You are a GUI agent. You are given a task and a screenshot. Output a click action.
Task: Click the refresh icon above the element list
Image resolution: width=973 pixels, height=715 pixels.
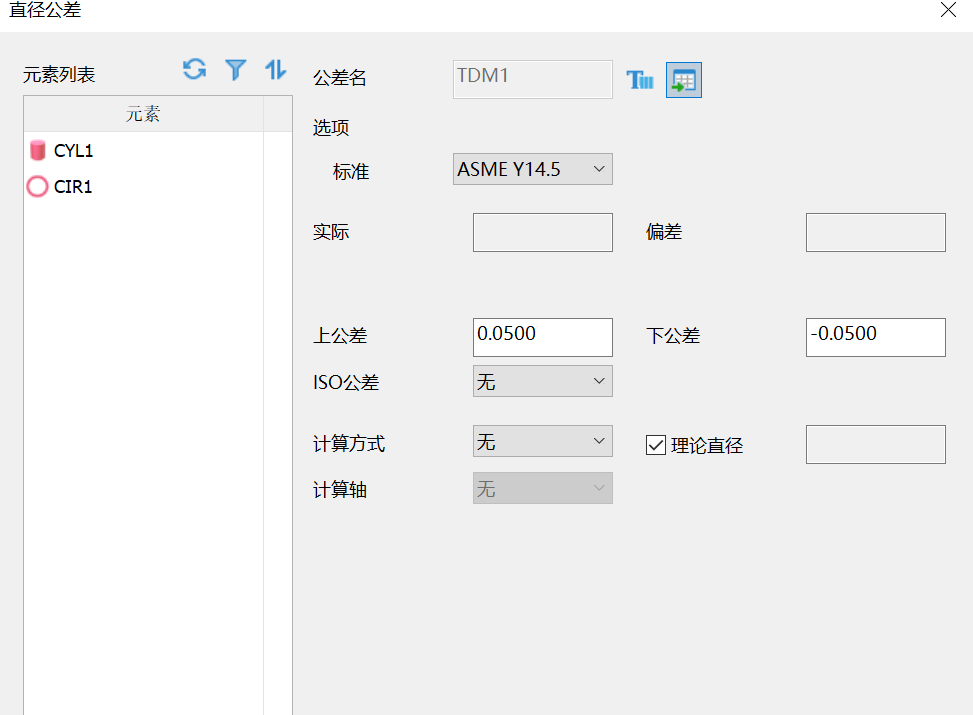pos(193,70)
